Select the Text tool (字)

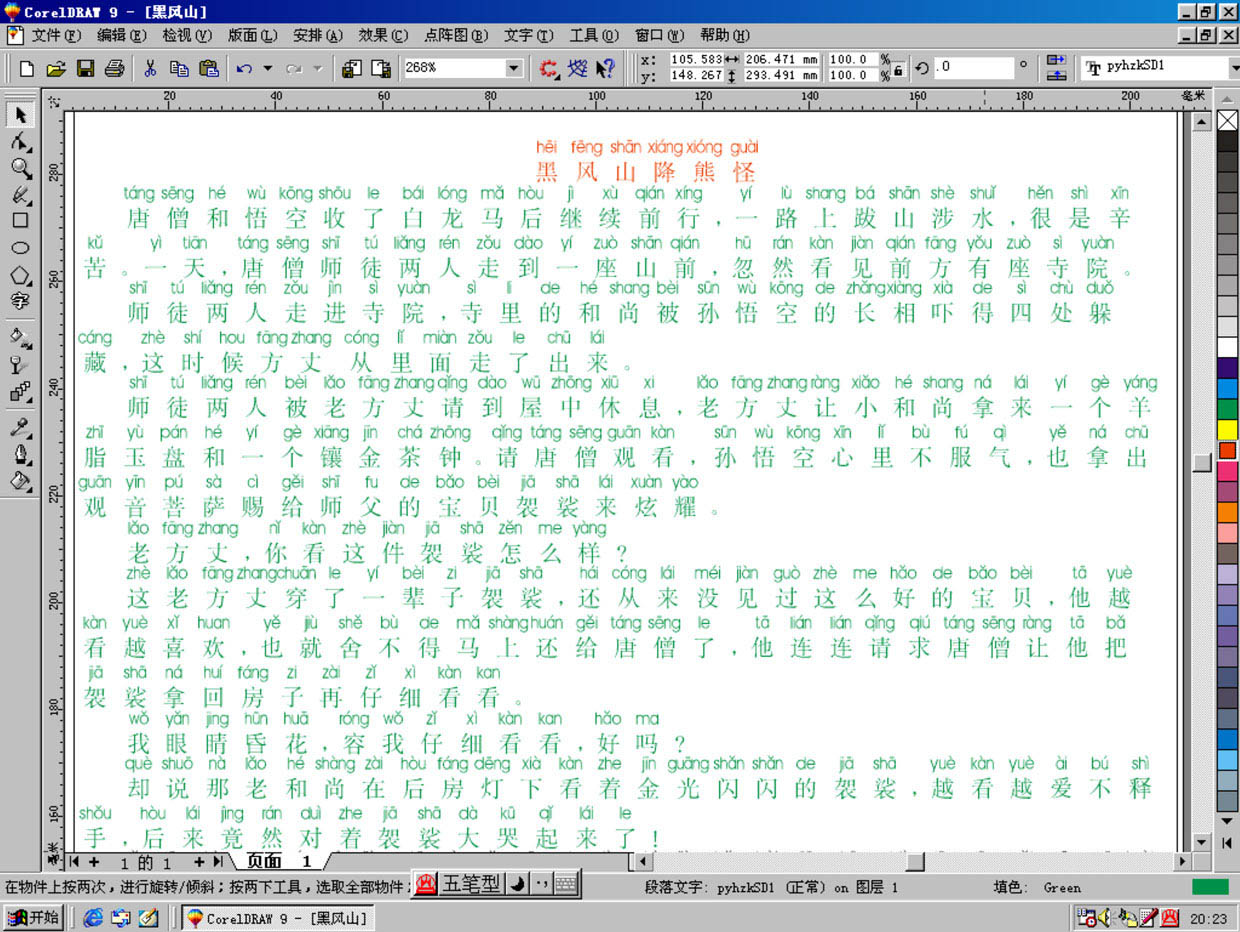(20, 300)
